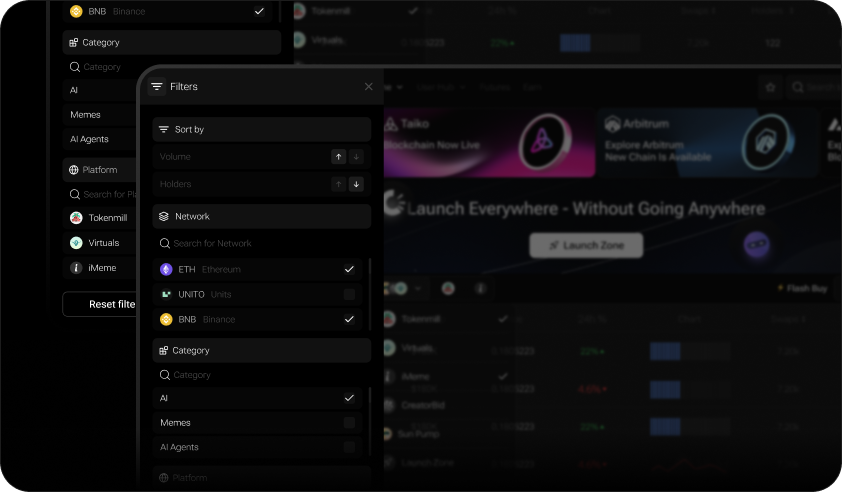Sort Volume descending with down arrow
Screen dimensions: 842x492
(x=357, y=157)
